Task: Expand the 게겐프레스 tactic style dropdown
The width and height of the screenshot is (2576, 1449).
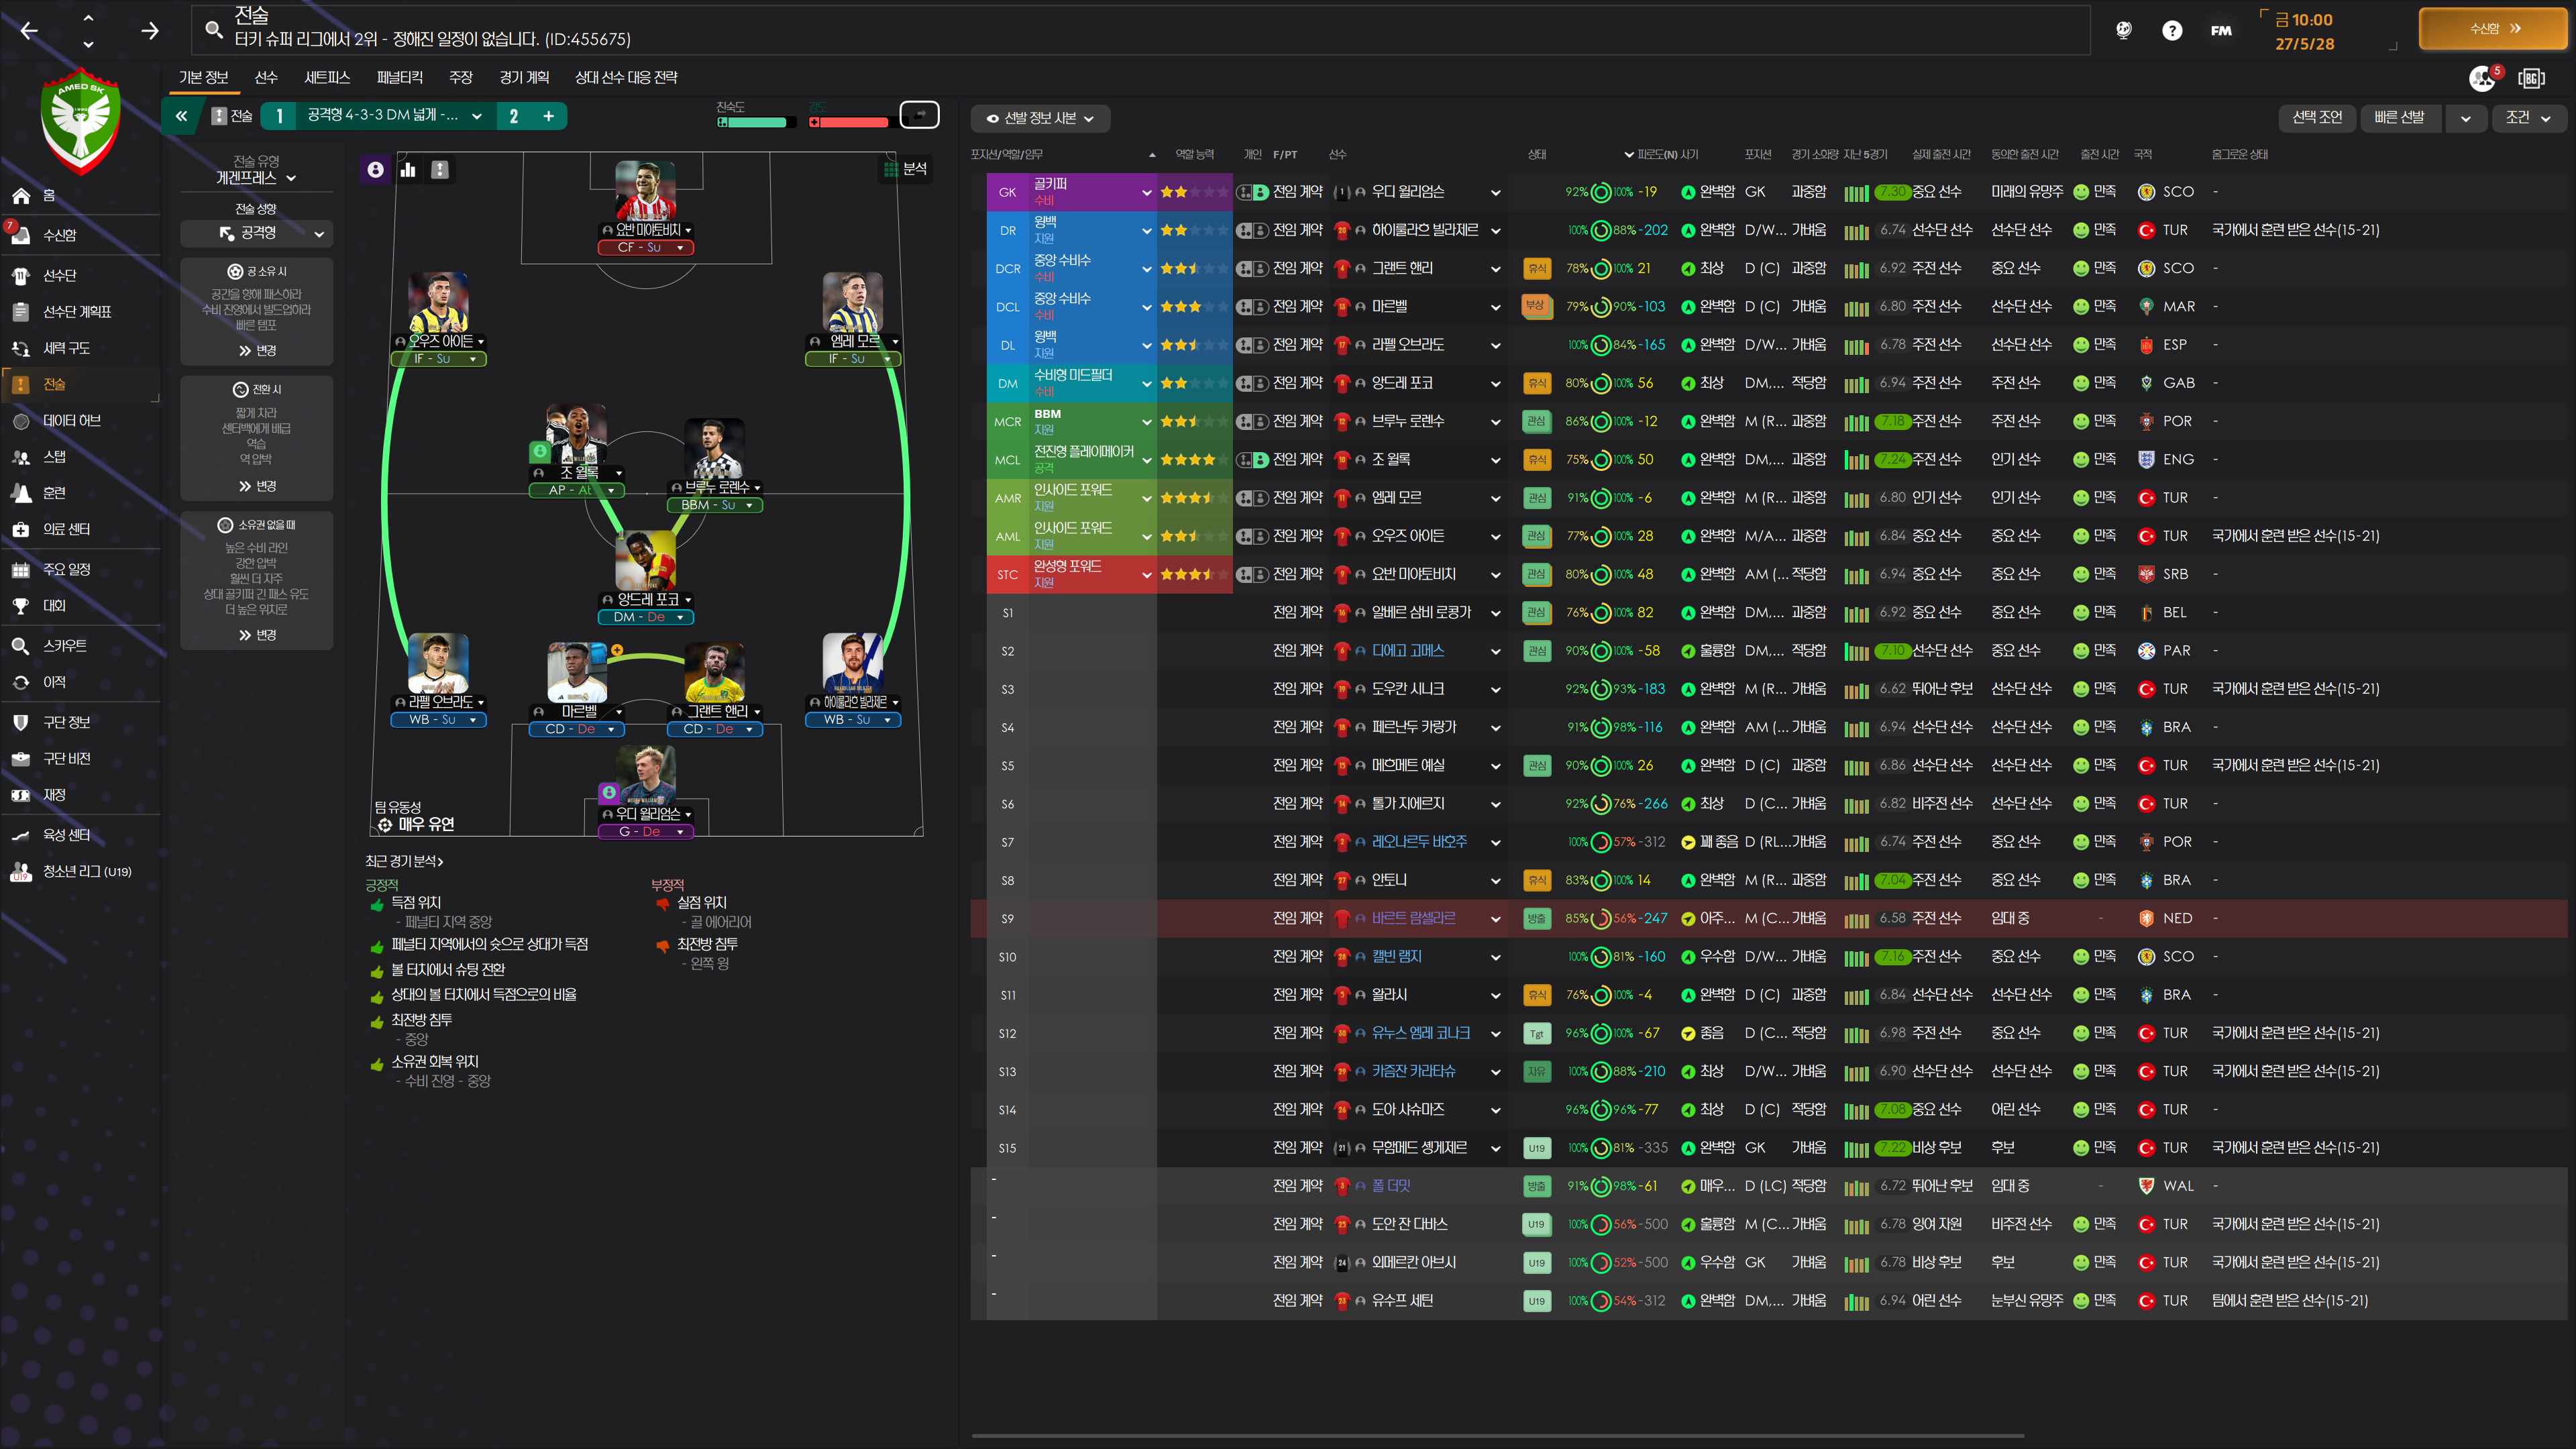Action: coord(256,178)
